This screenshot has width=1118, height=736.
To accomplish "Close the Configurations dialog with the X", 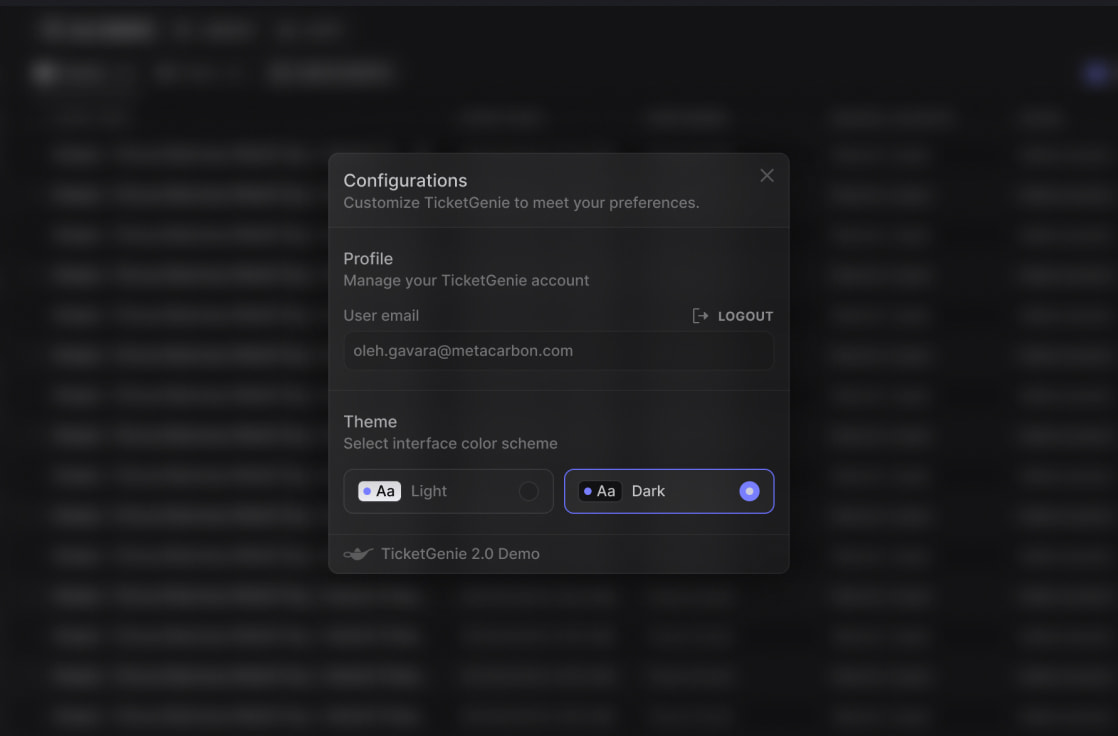I will pyautogui.click(x=766, y=175).
